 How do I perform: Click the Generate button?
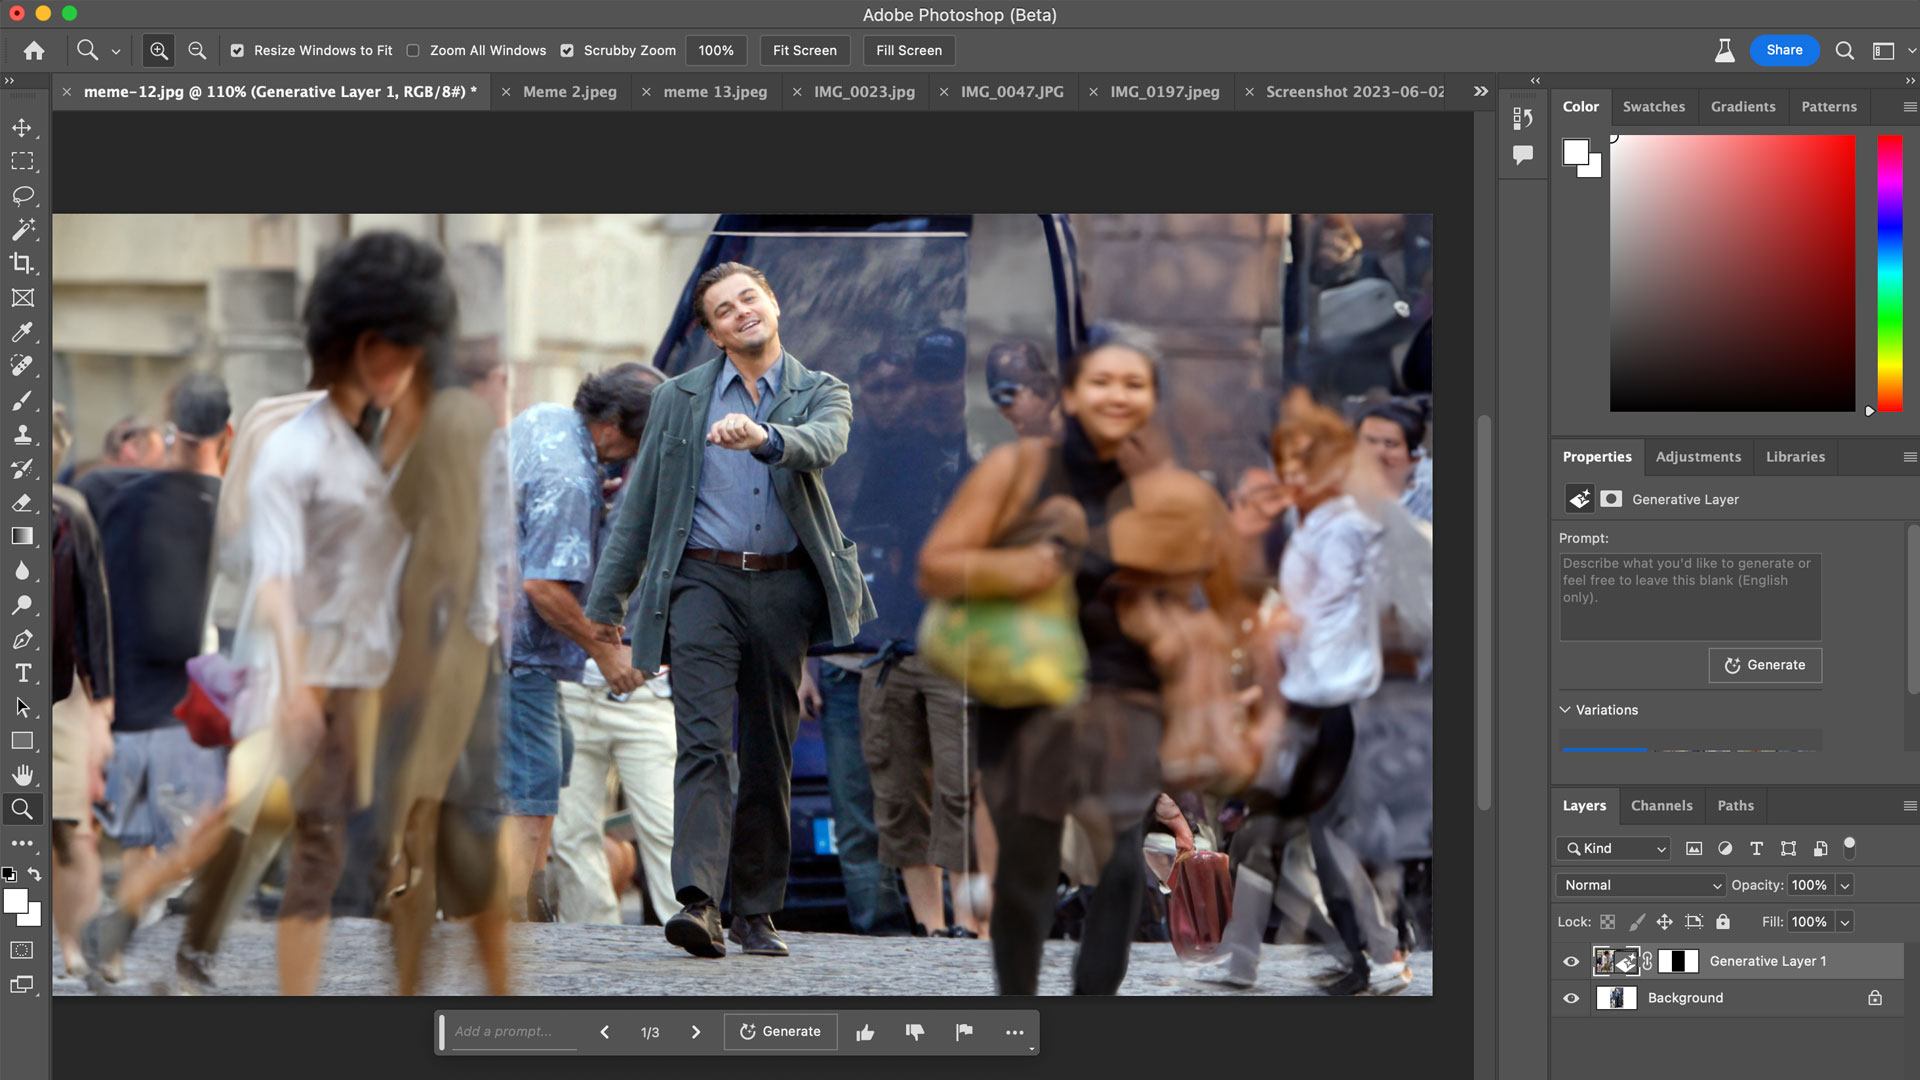(781, 1030)
